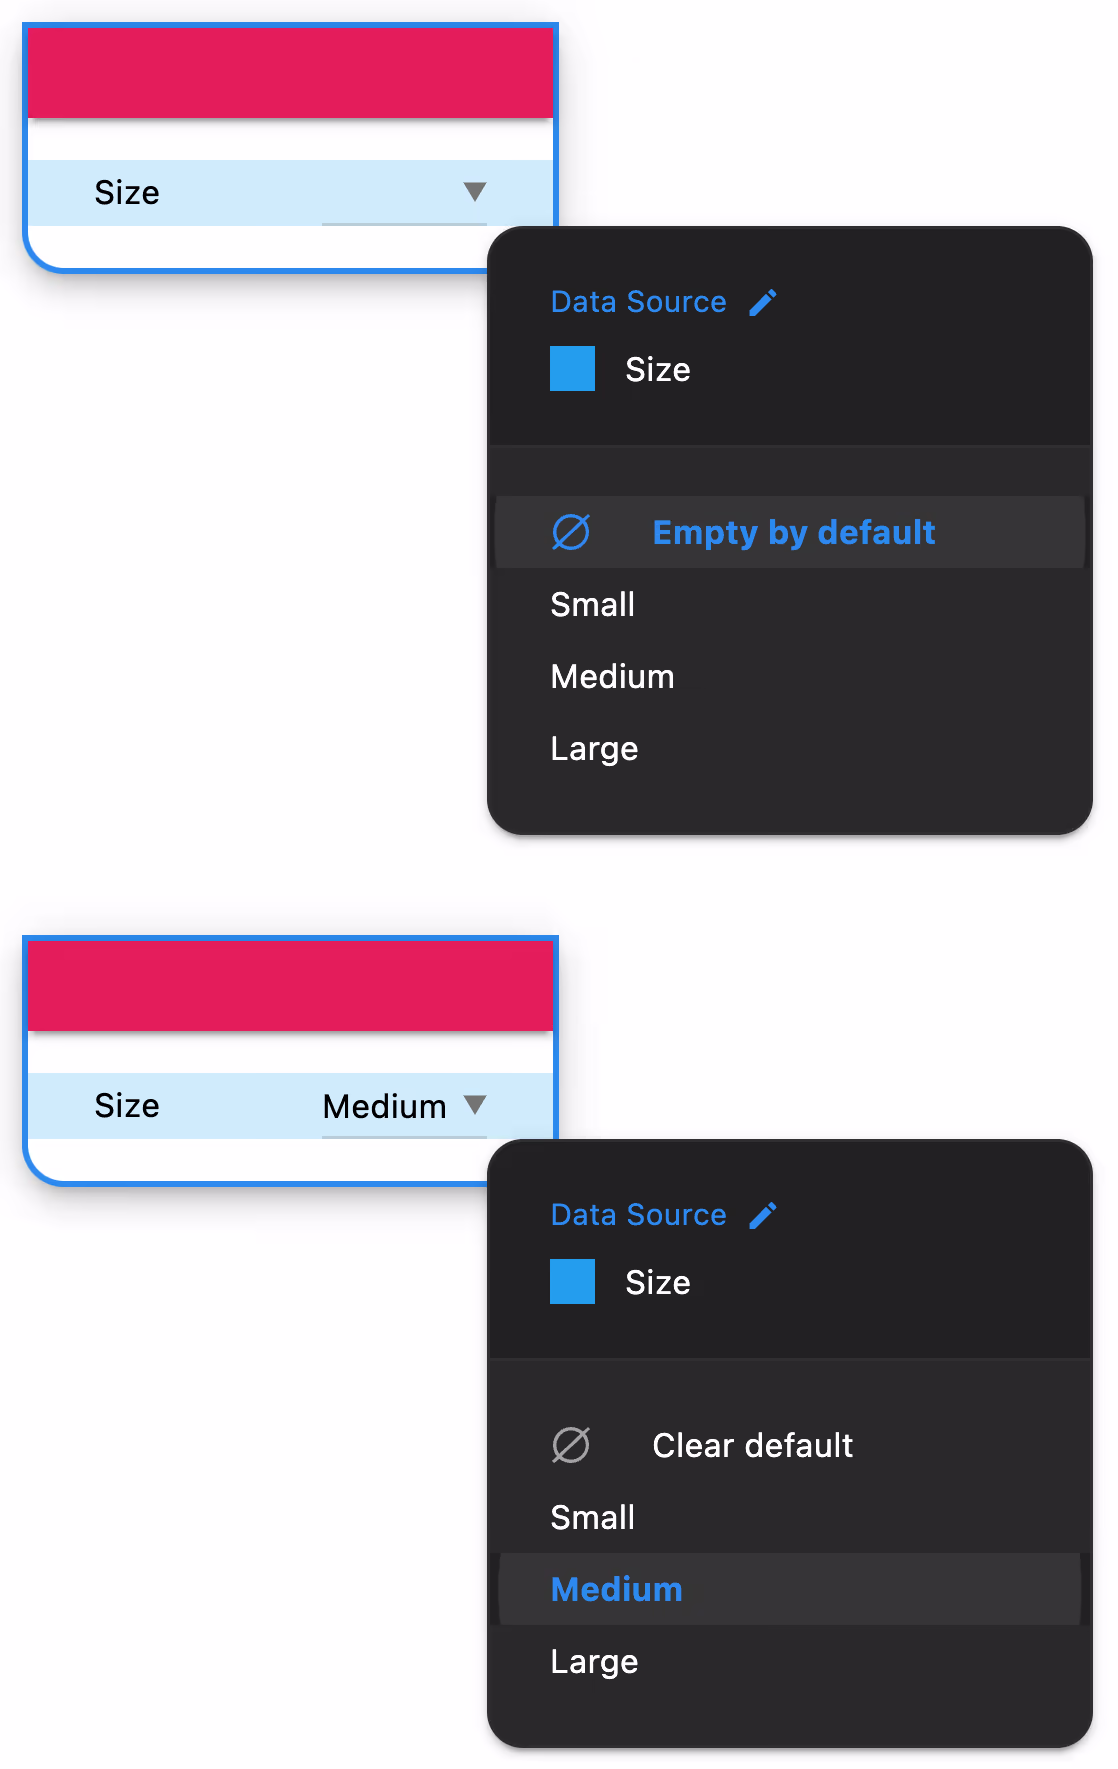Click the Clear default option

tap(752, 1445)
